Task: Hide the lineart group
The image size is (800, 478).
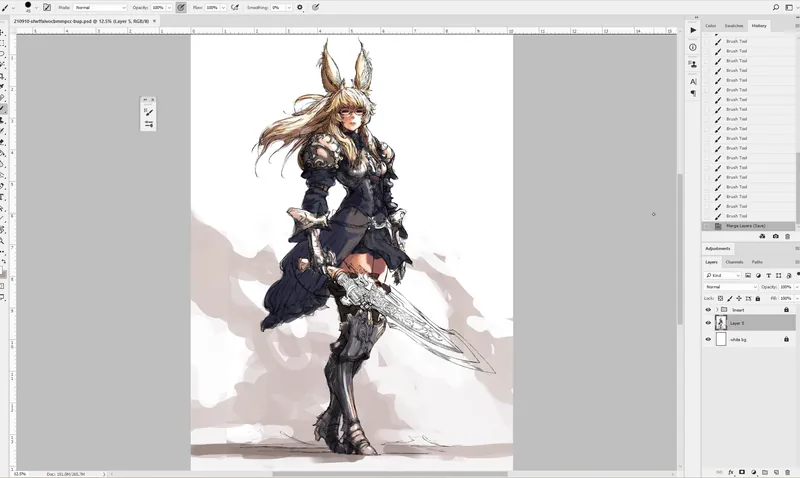Action: pyautogui.click(x=708, y=310)
